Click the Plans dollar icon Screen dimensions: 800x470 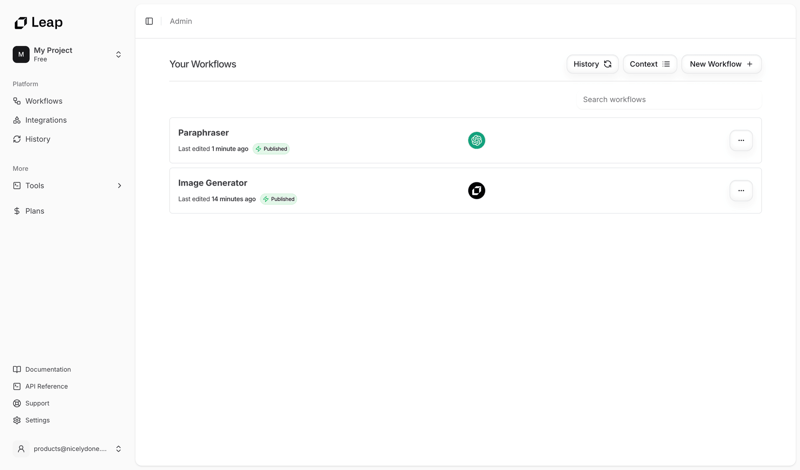click(x=17, y=211)
